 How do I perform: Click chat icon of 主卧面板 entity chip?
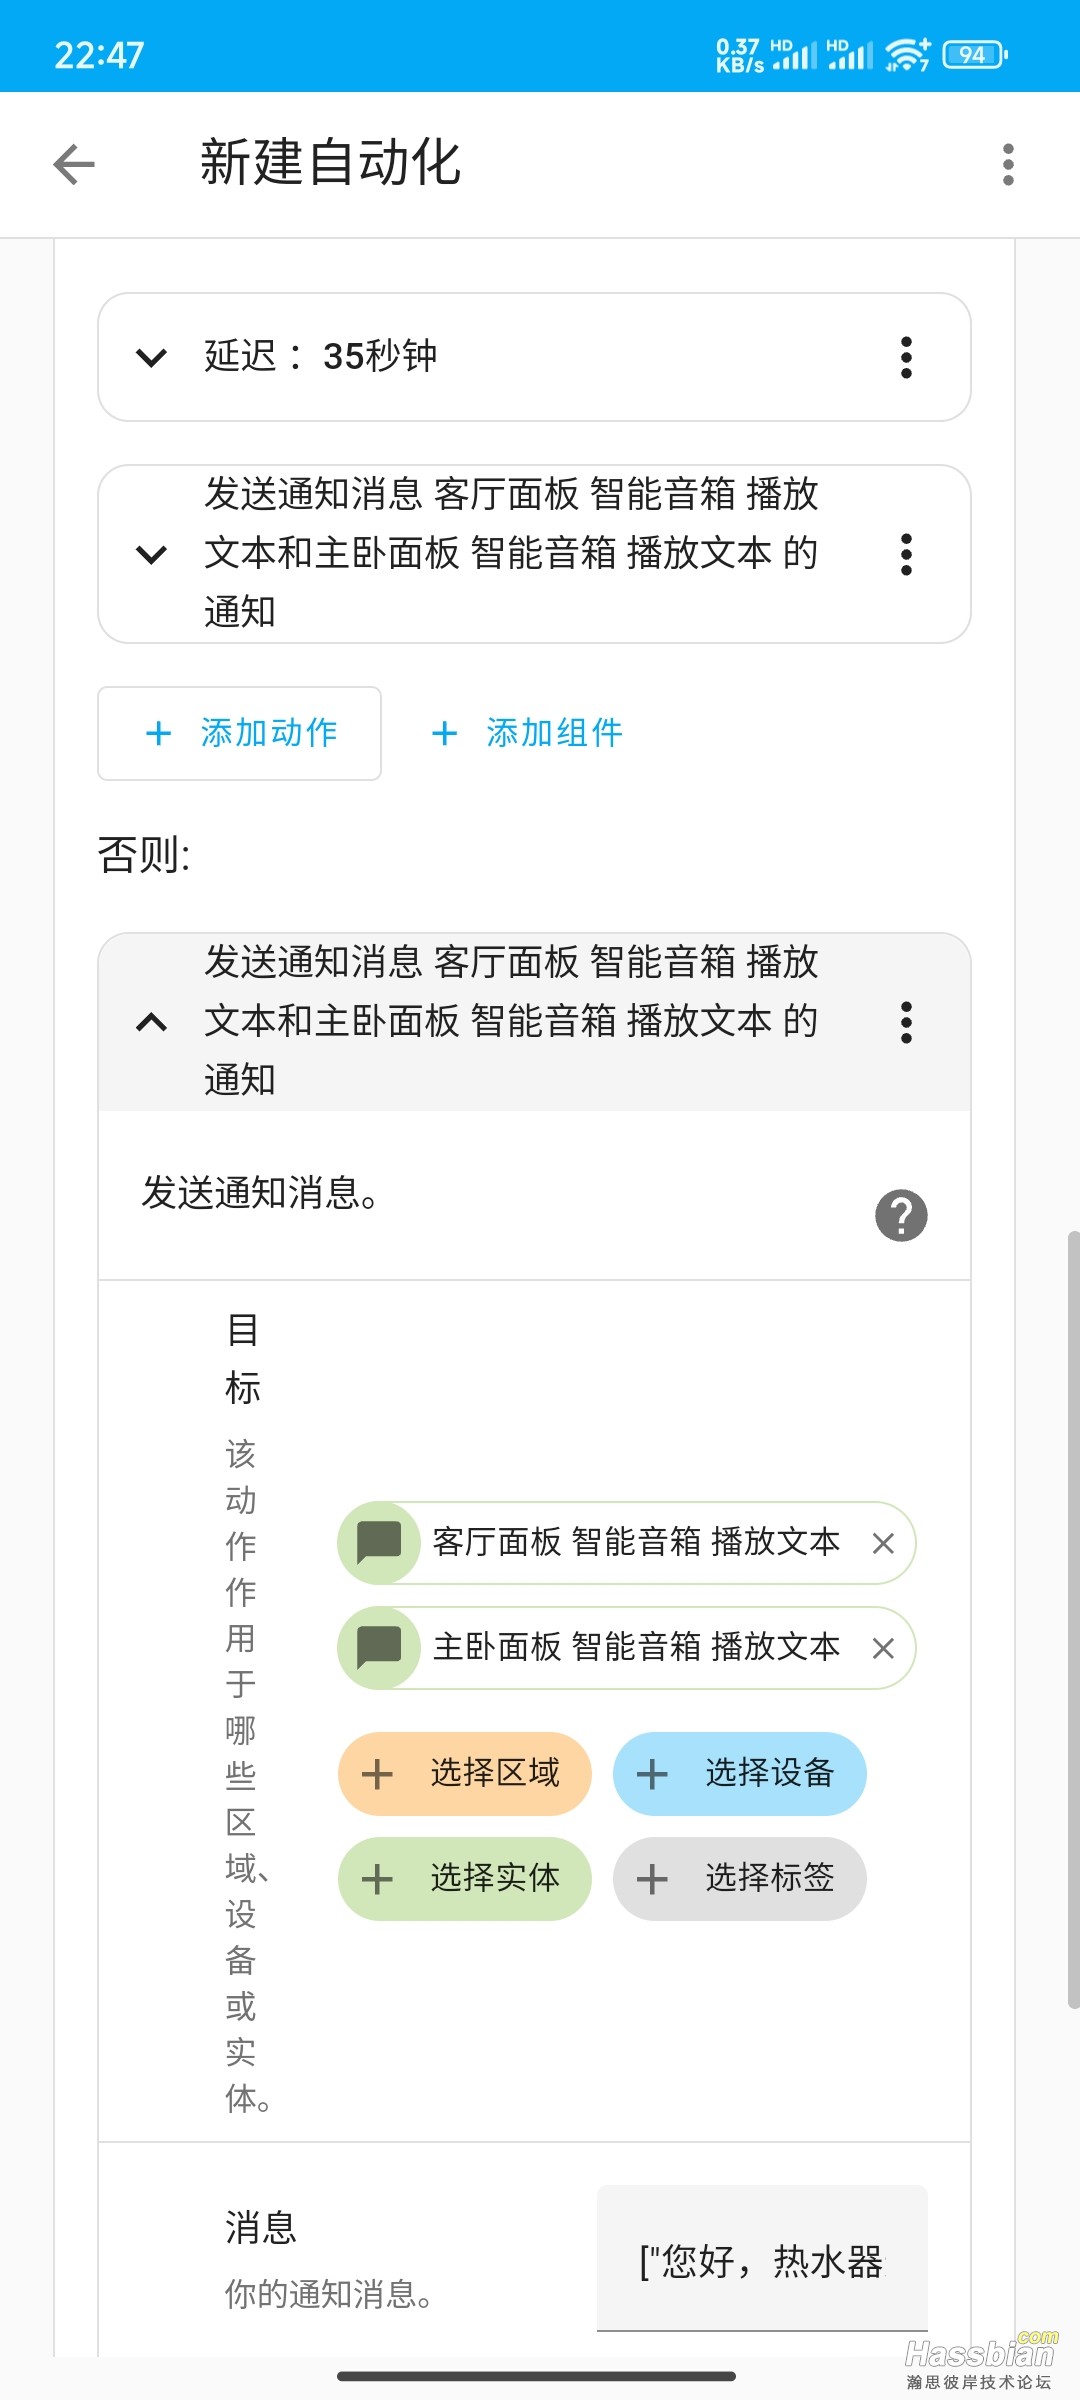coord(379,1648)
